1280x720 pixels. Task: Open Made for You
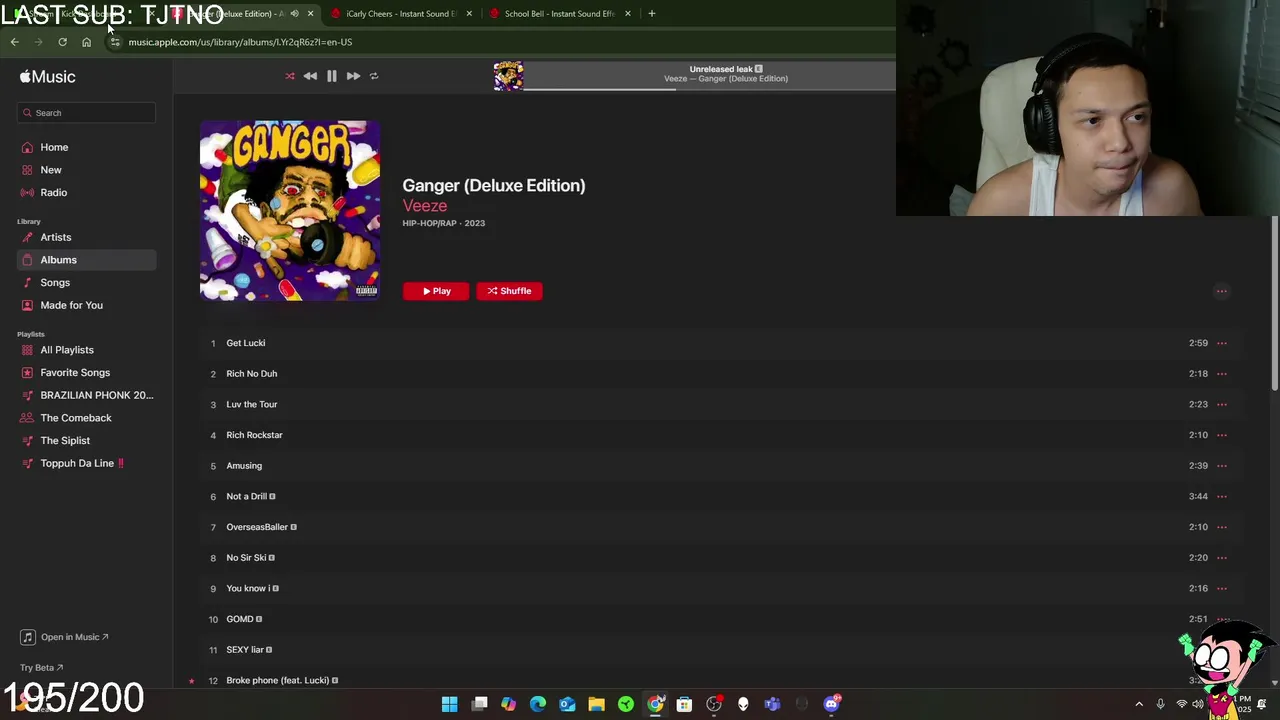pos(71,305)
